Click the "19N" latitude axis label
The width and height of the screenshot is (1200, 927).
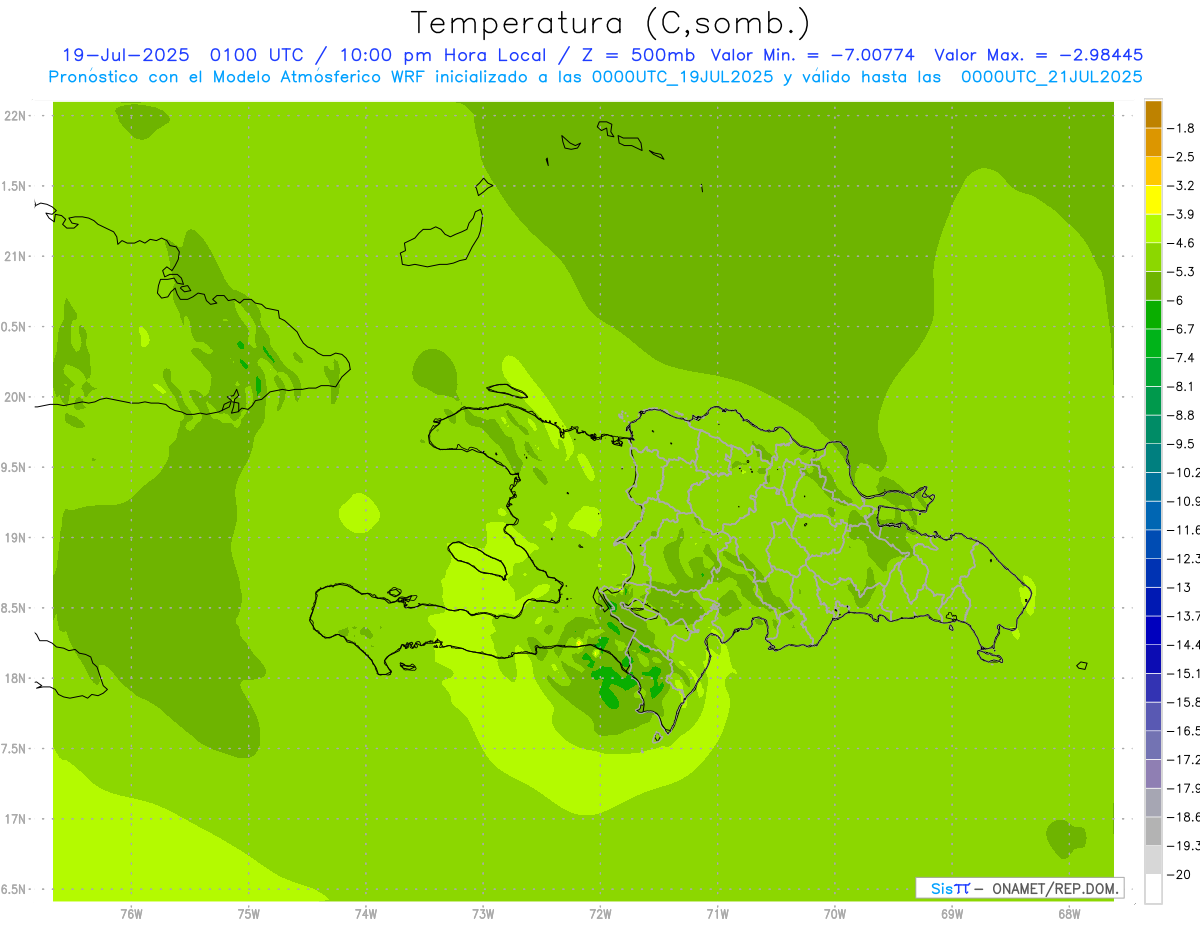click(16, 538)
